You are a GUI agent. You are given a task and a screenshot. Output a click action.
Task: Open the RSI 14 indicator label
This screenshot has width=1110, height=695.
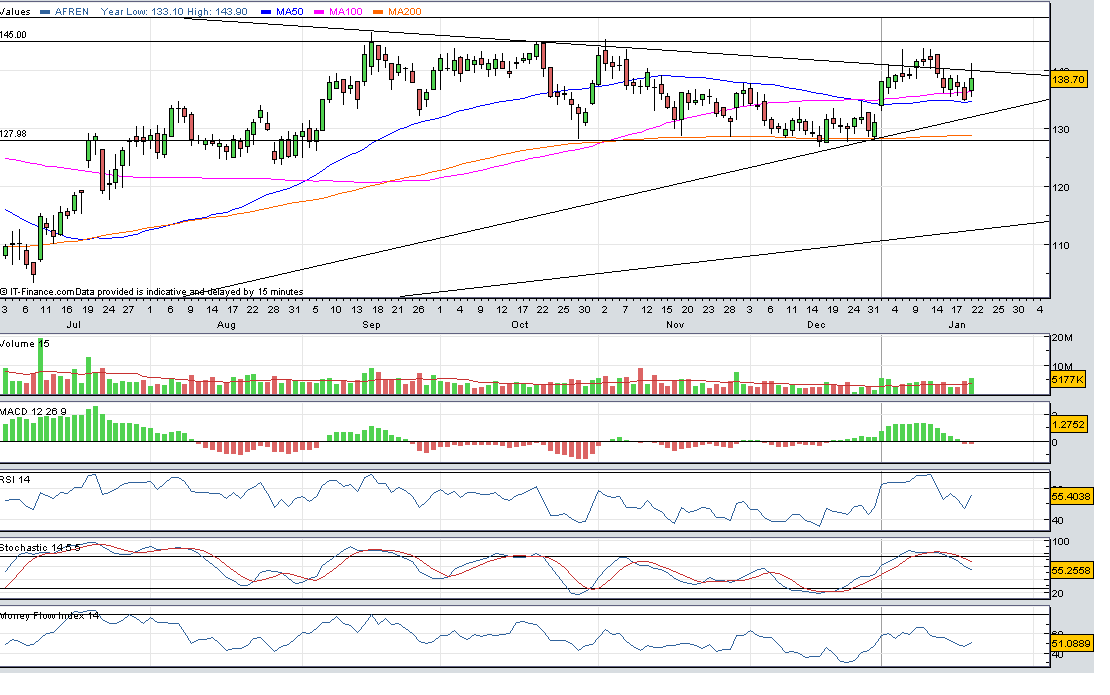(17, 479)
